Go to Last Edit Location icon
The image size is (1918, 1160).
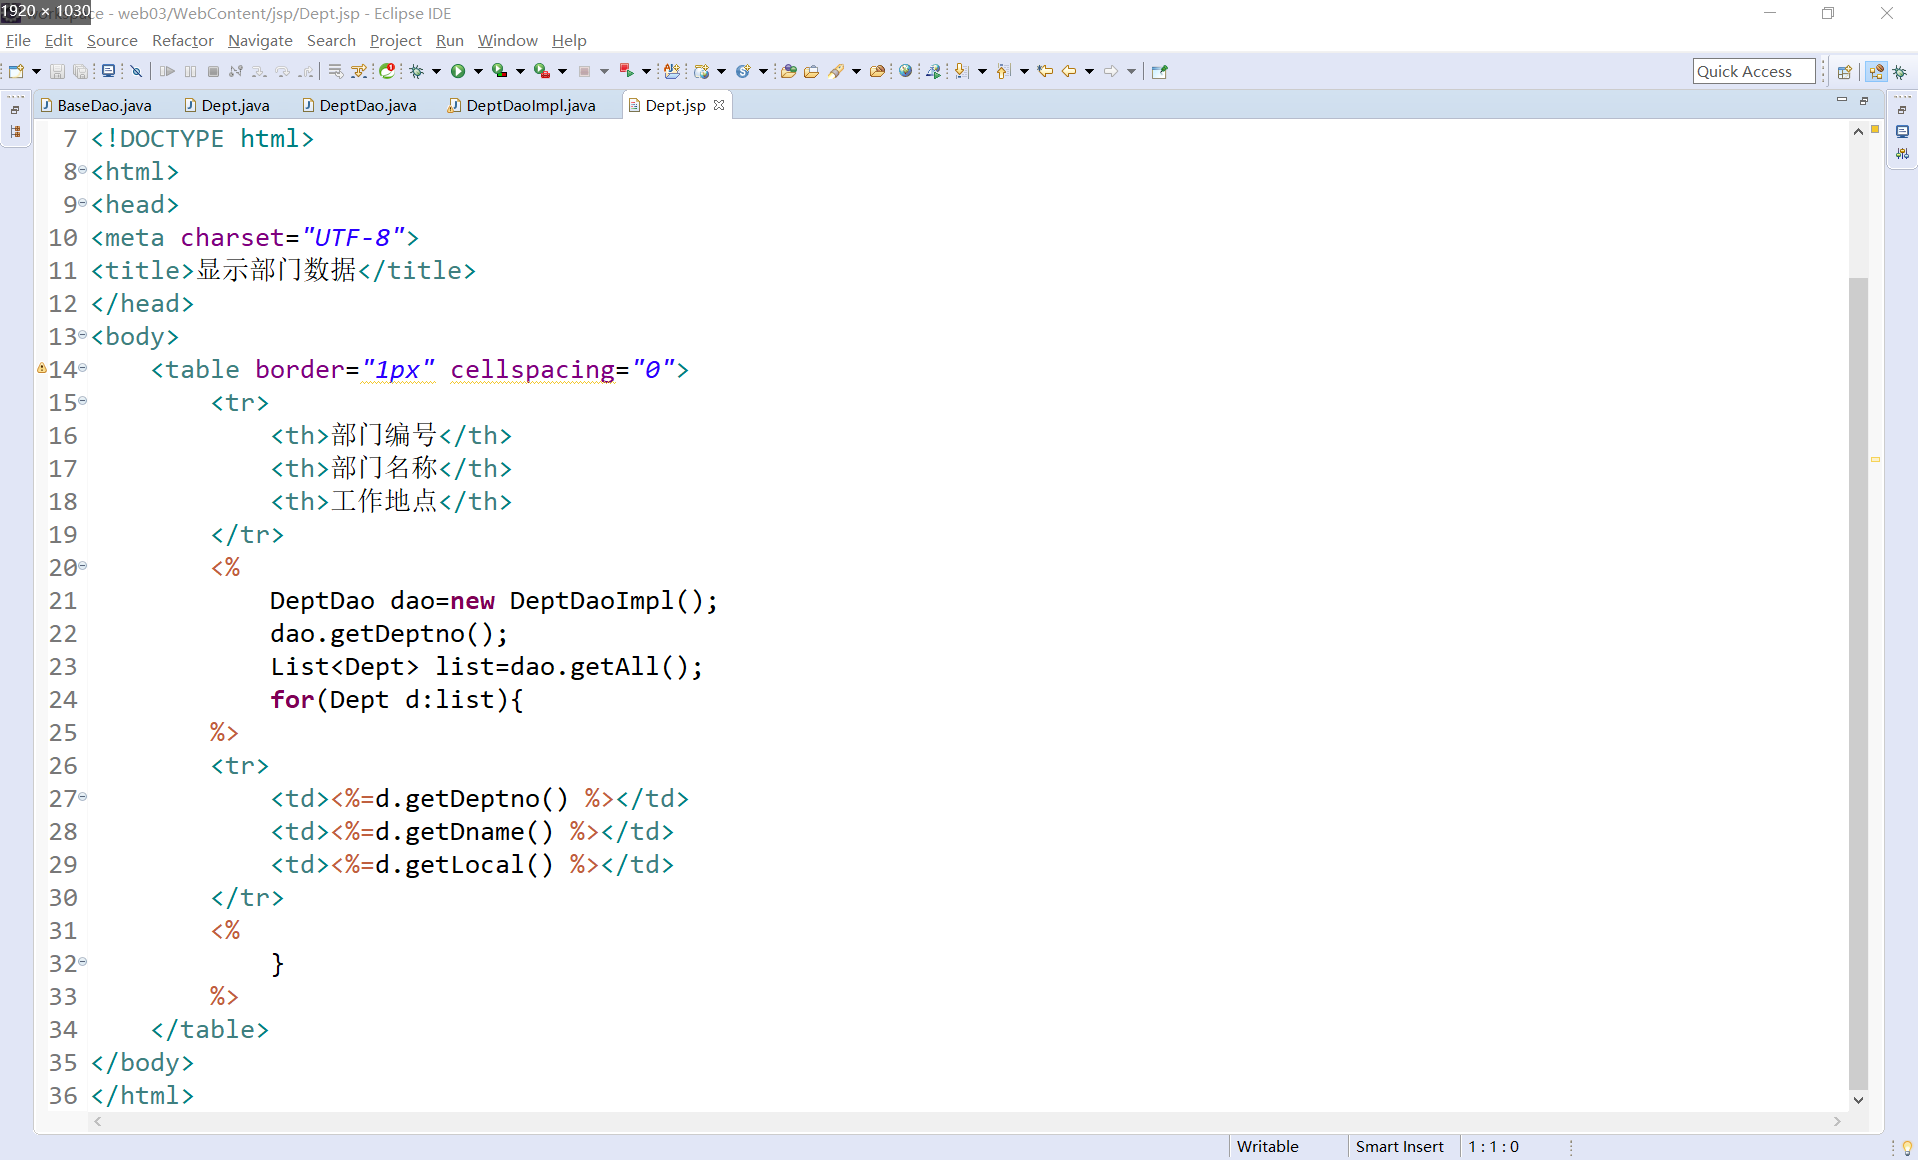point(1045,71)
